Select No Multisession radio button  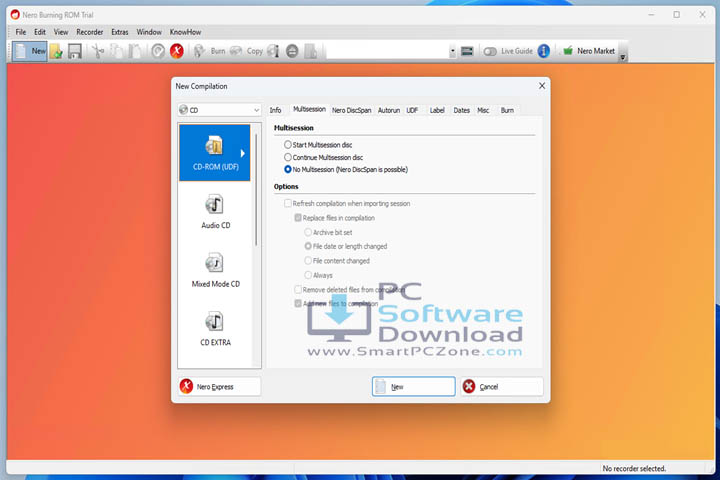click(288, 169)
